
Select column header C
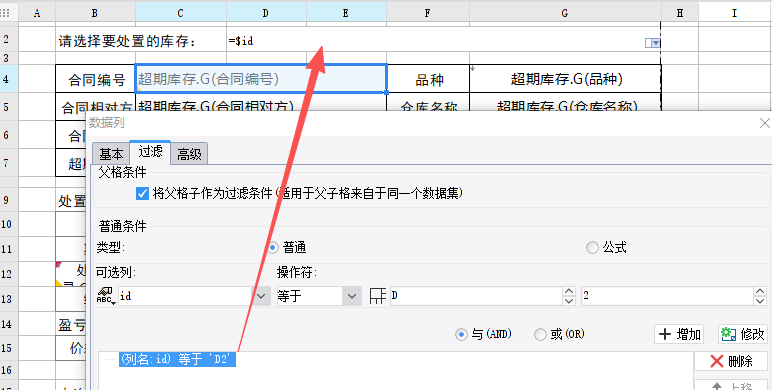(181, 13)
